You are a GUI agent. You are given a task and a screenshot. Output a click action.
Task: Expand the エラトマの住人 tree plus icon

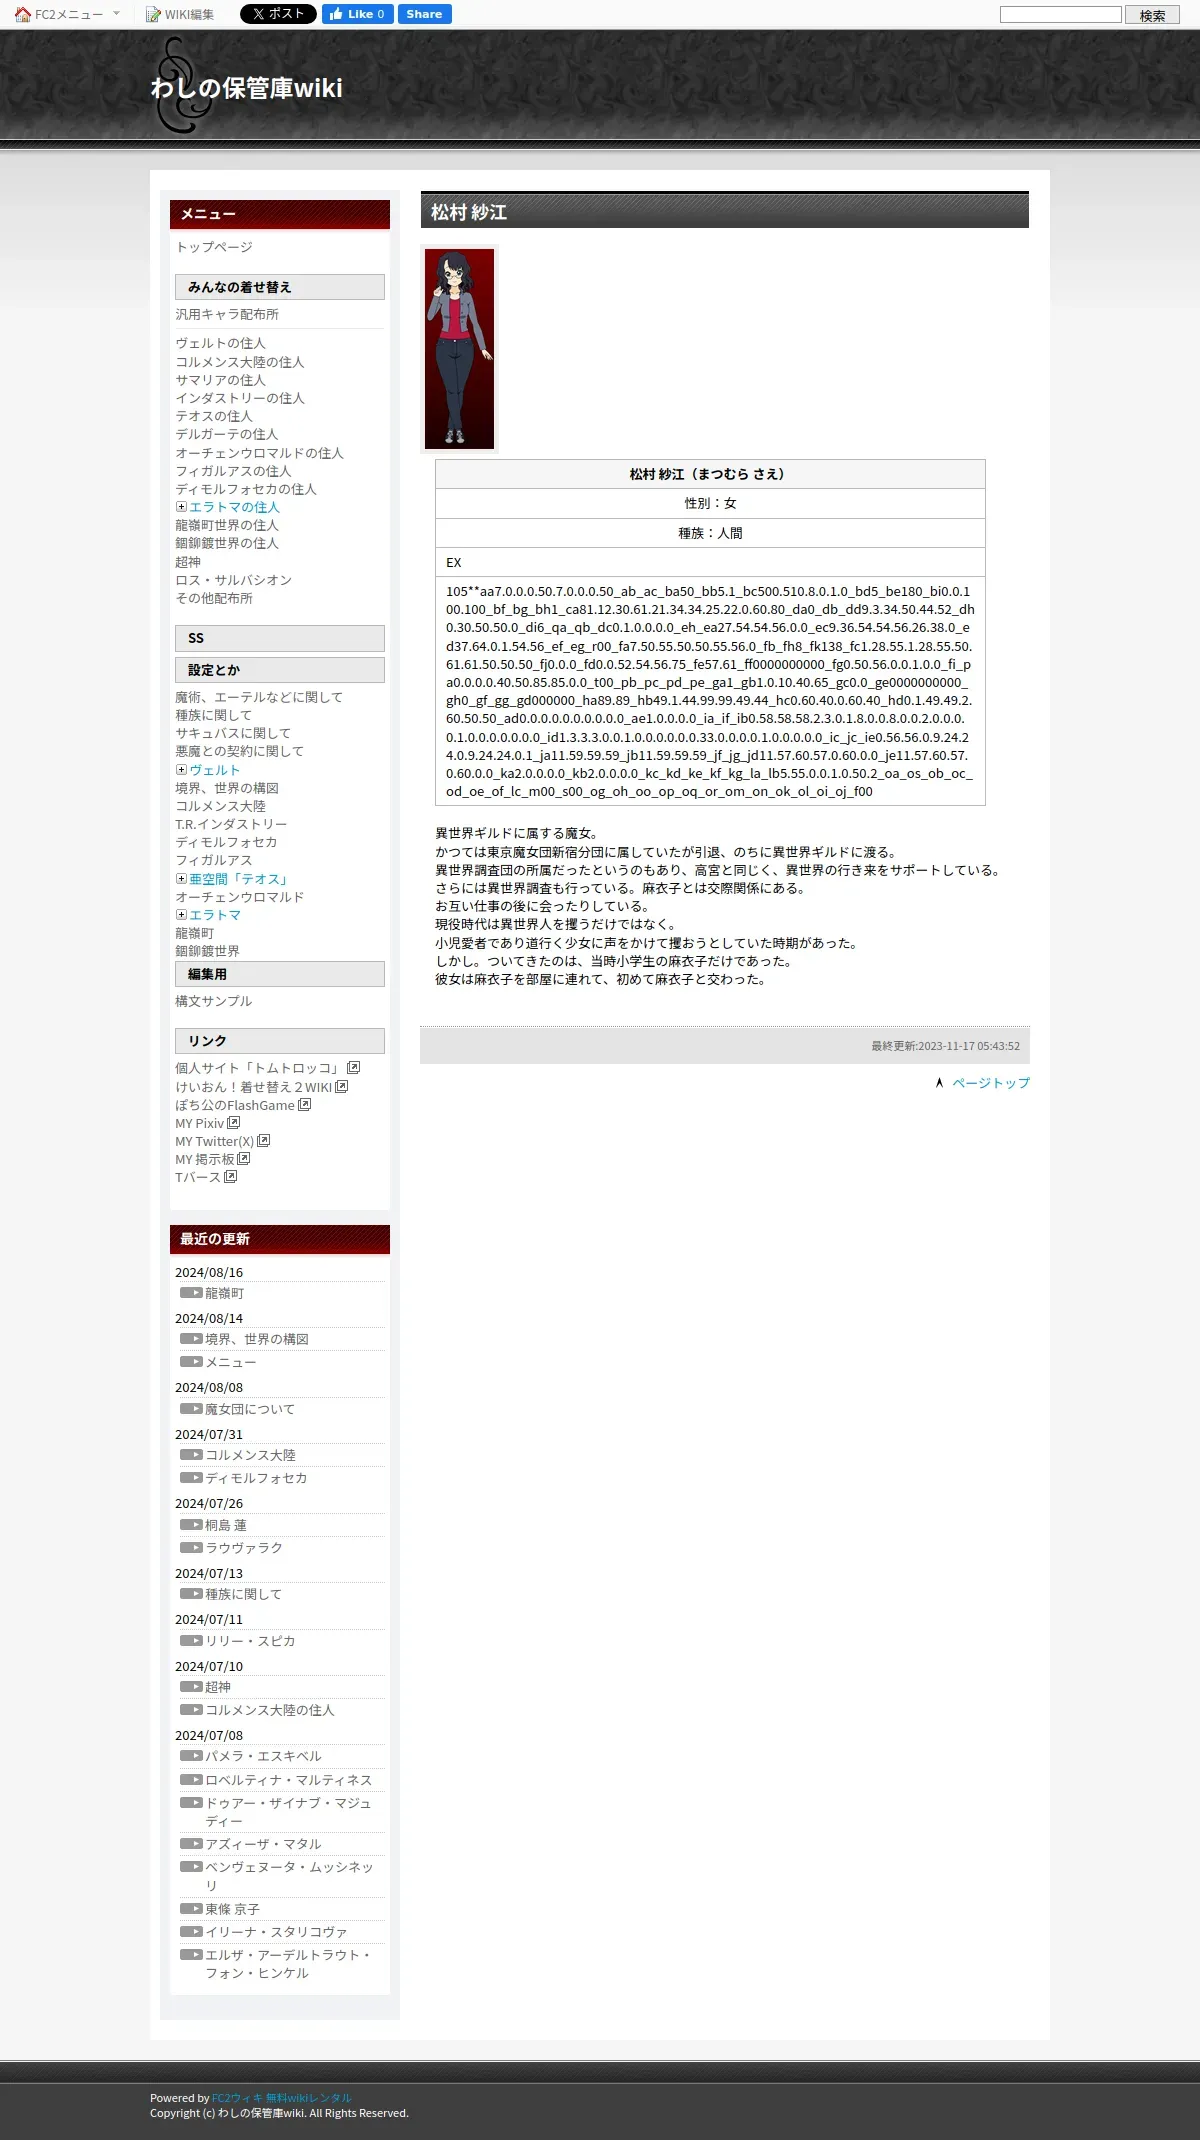pyautogui.click(x=181, y=507)
